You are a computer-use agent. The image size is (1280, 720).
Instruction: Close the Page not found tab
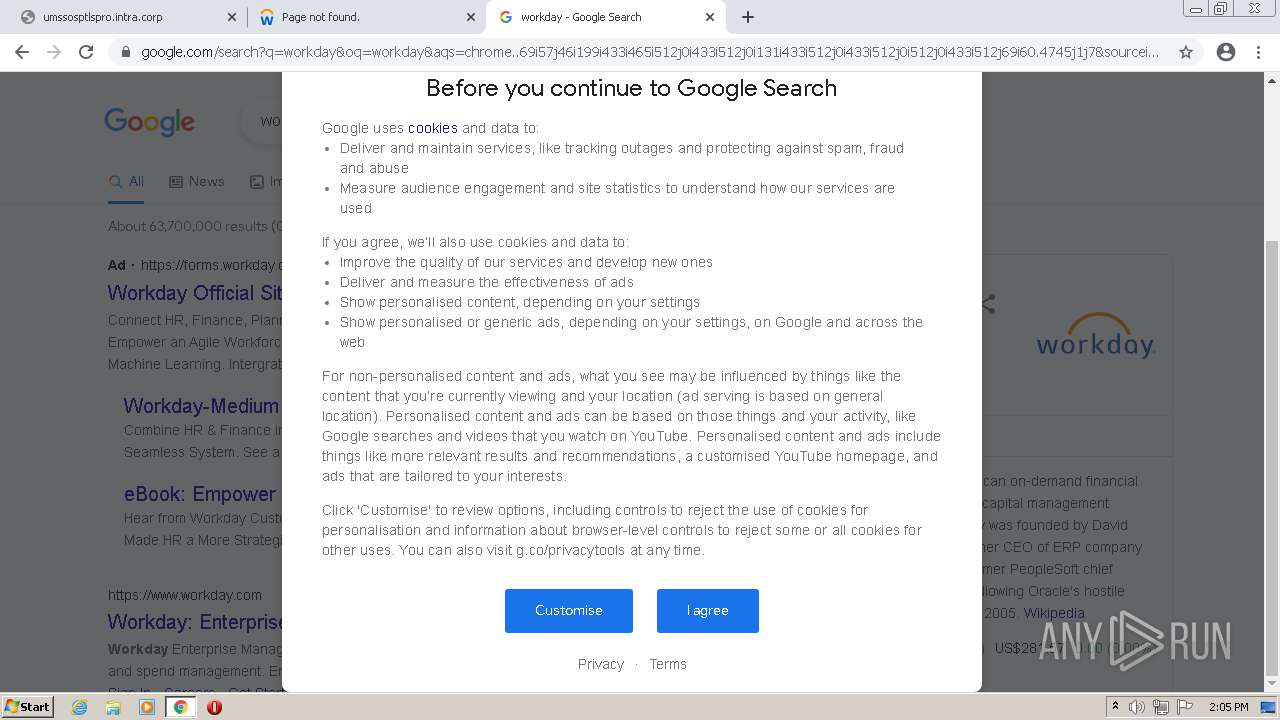click(471, 17)
